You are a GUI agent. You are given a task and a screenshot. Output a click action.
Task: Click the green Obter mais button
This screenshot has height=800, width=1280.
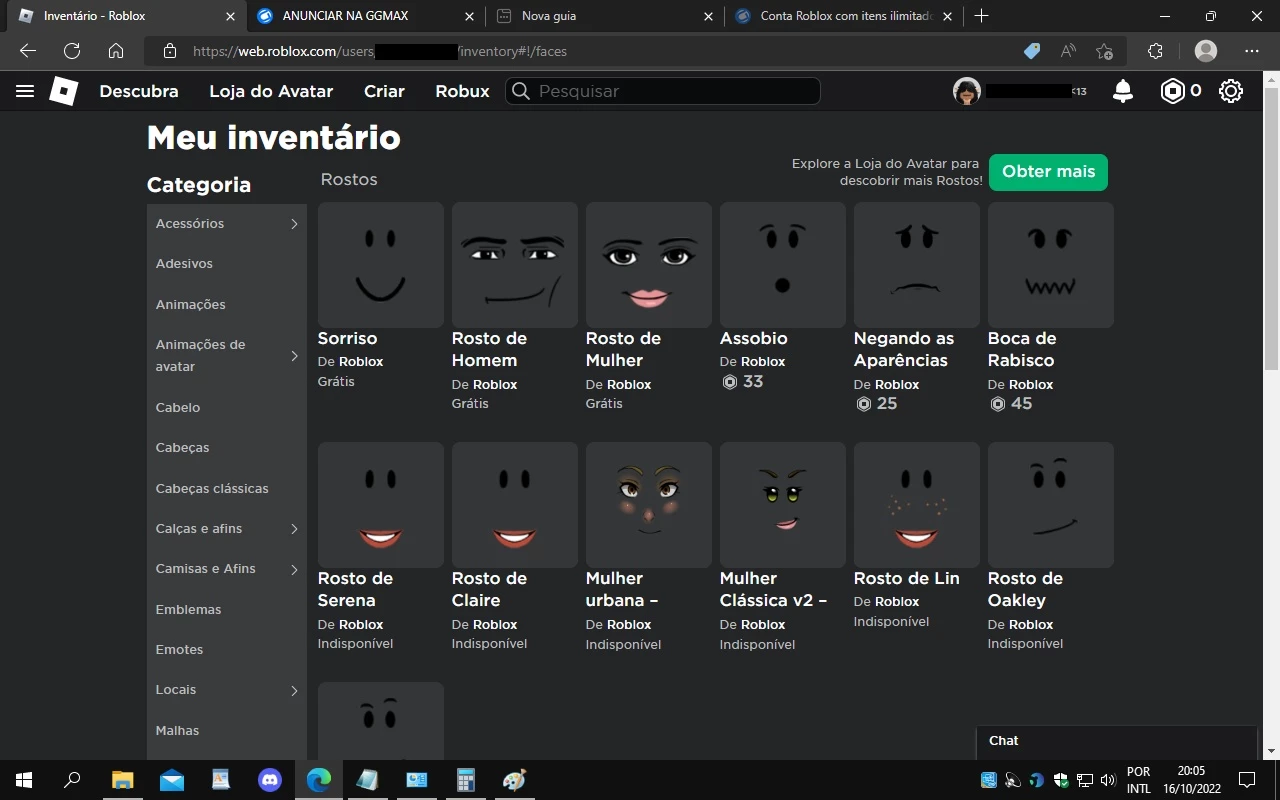(x=1048, y=172)
